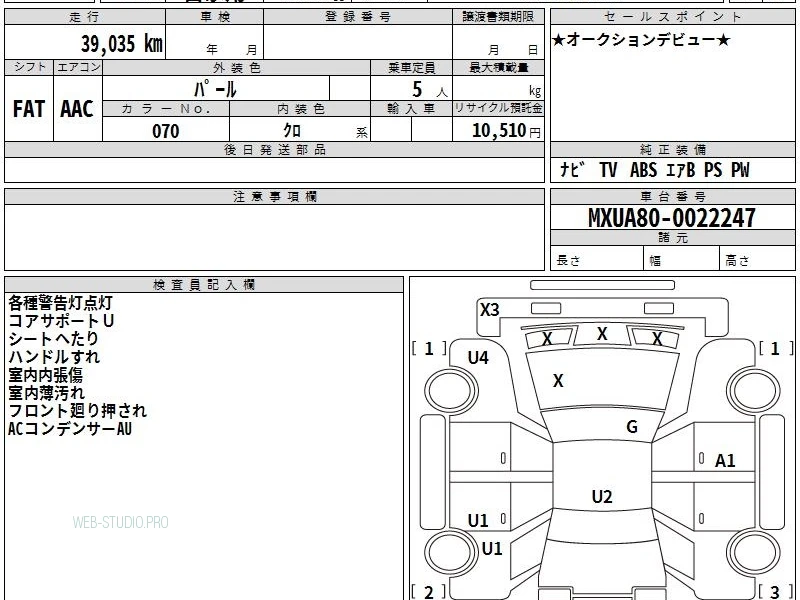Screen dimensions: 800x600
Task: Click the シフト header cell
Action: 29,67
